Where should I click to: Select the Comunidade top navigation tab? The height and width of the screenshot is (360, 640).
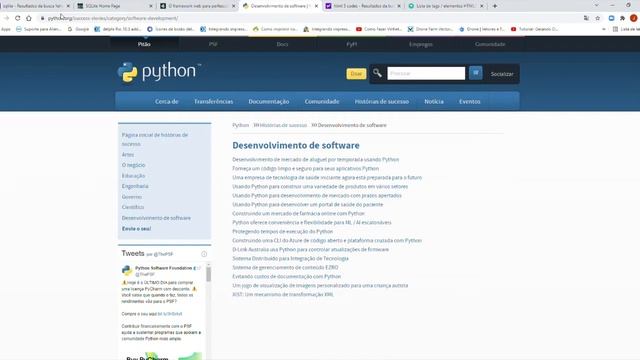click(x=490, y=44)
